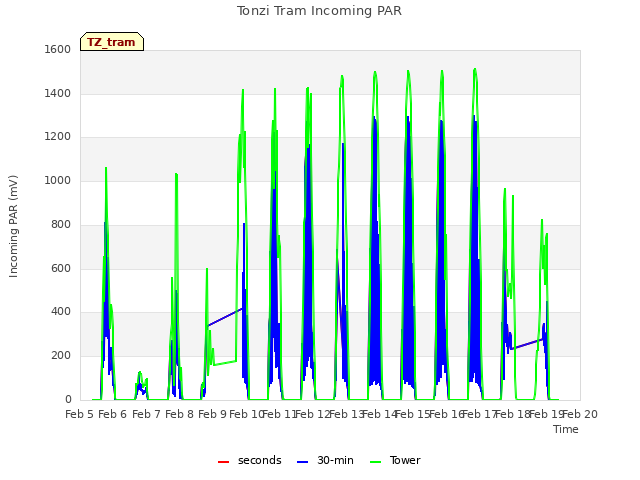Click the Feb 6 x-axis date label

[113, 414]
